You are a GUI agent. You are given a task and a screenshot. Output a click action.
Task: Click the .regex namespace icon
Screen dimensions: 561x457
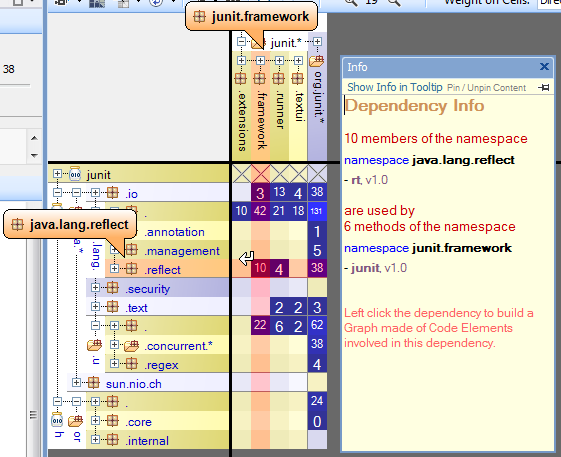(132, 363)
